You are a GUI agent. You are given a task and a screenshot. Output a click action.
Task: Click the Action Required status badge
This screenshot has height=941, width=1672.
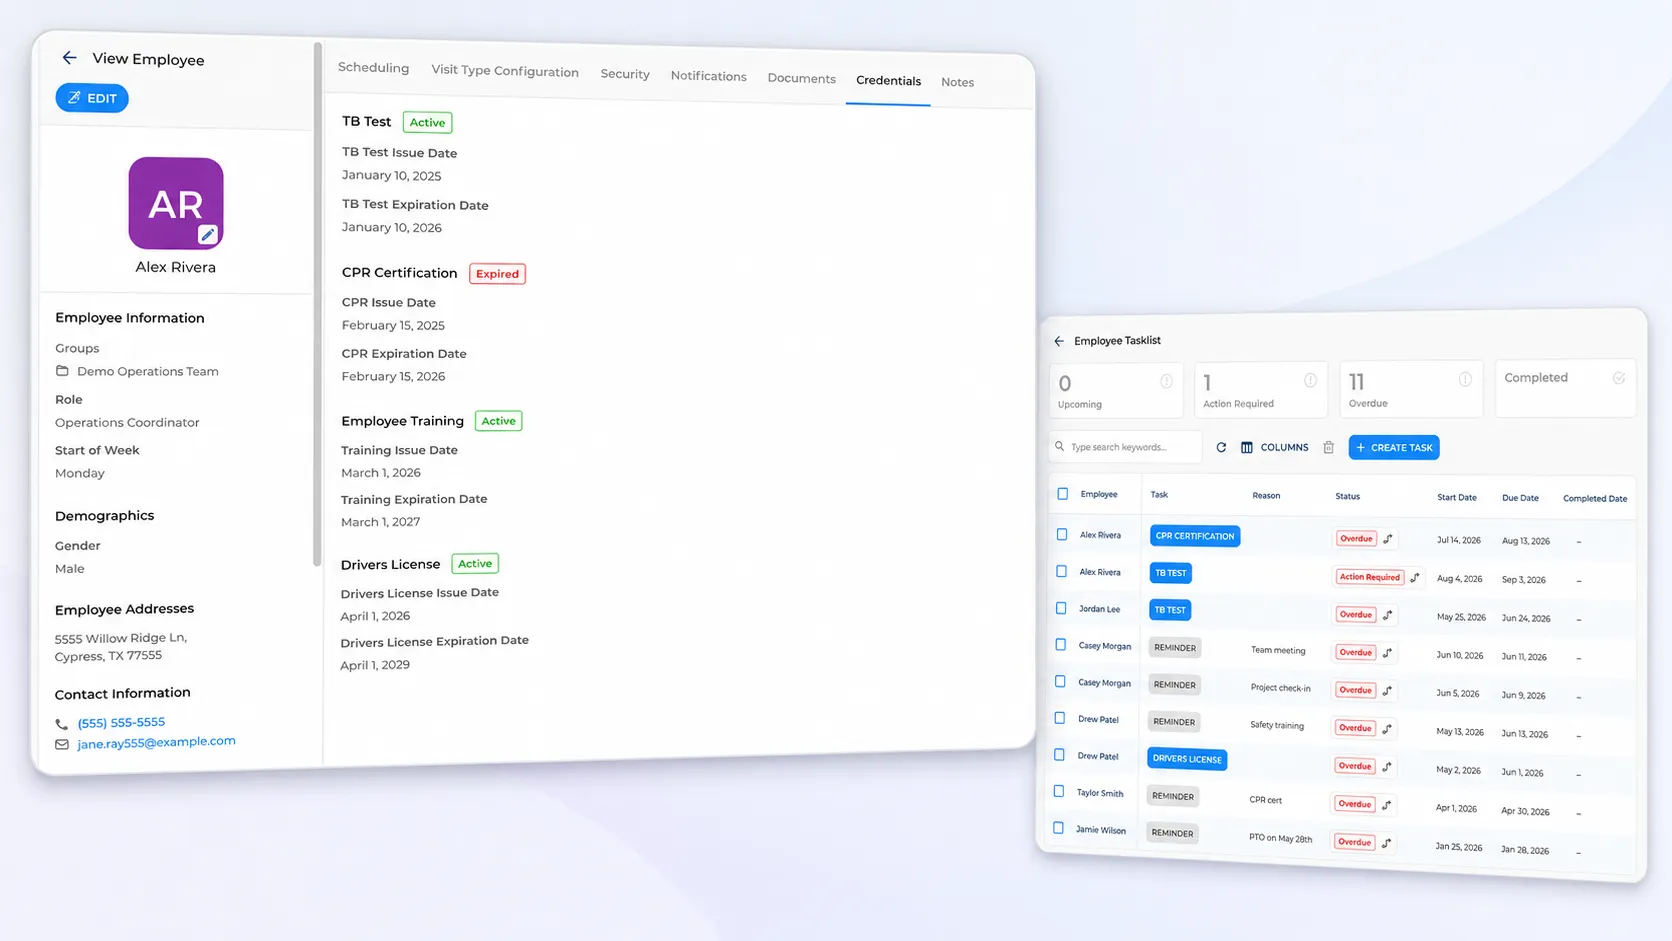click(1370, 577)
